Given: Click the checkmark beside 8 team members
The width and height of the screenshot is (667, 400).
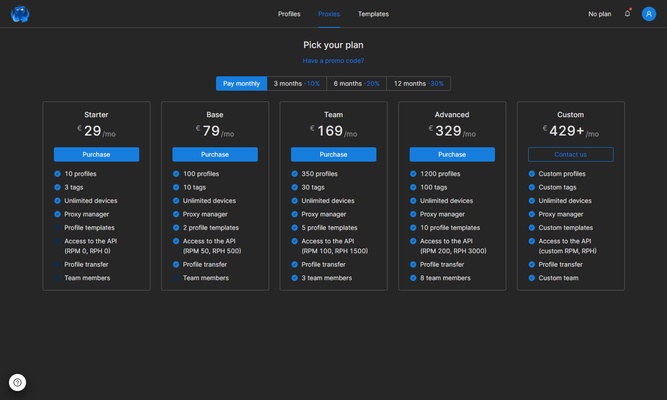Looking at the screenshot, I should 413,278.
